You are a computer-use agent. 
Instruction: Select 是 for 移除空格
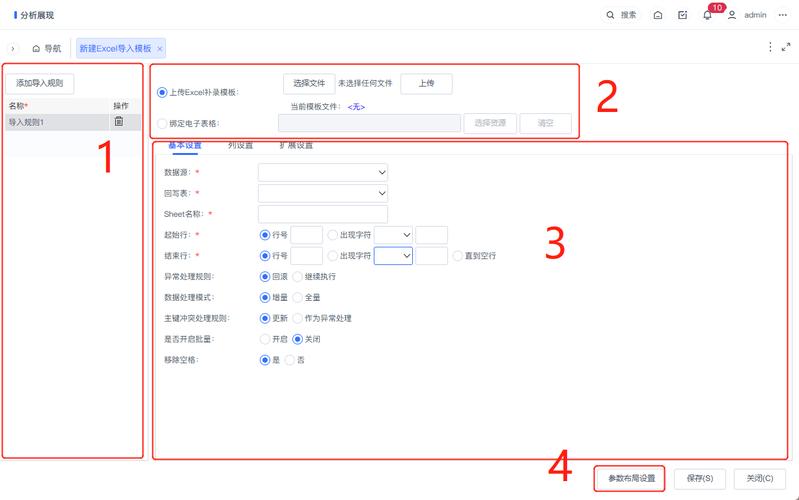[264, 360]
